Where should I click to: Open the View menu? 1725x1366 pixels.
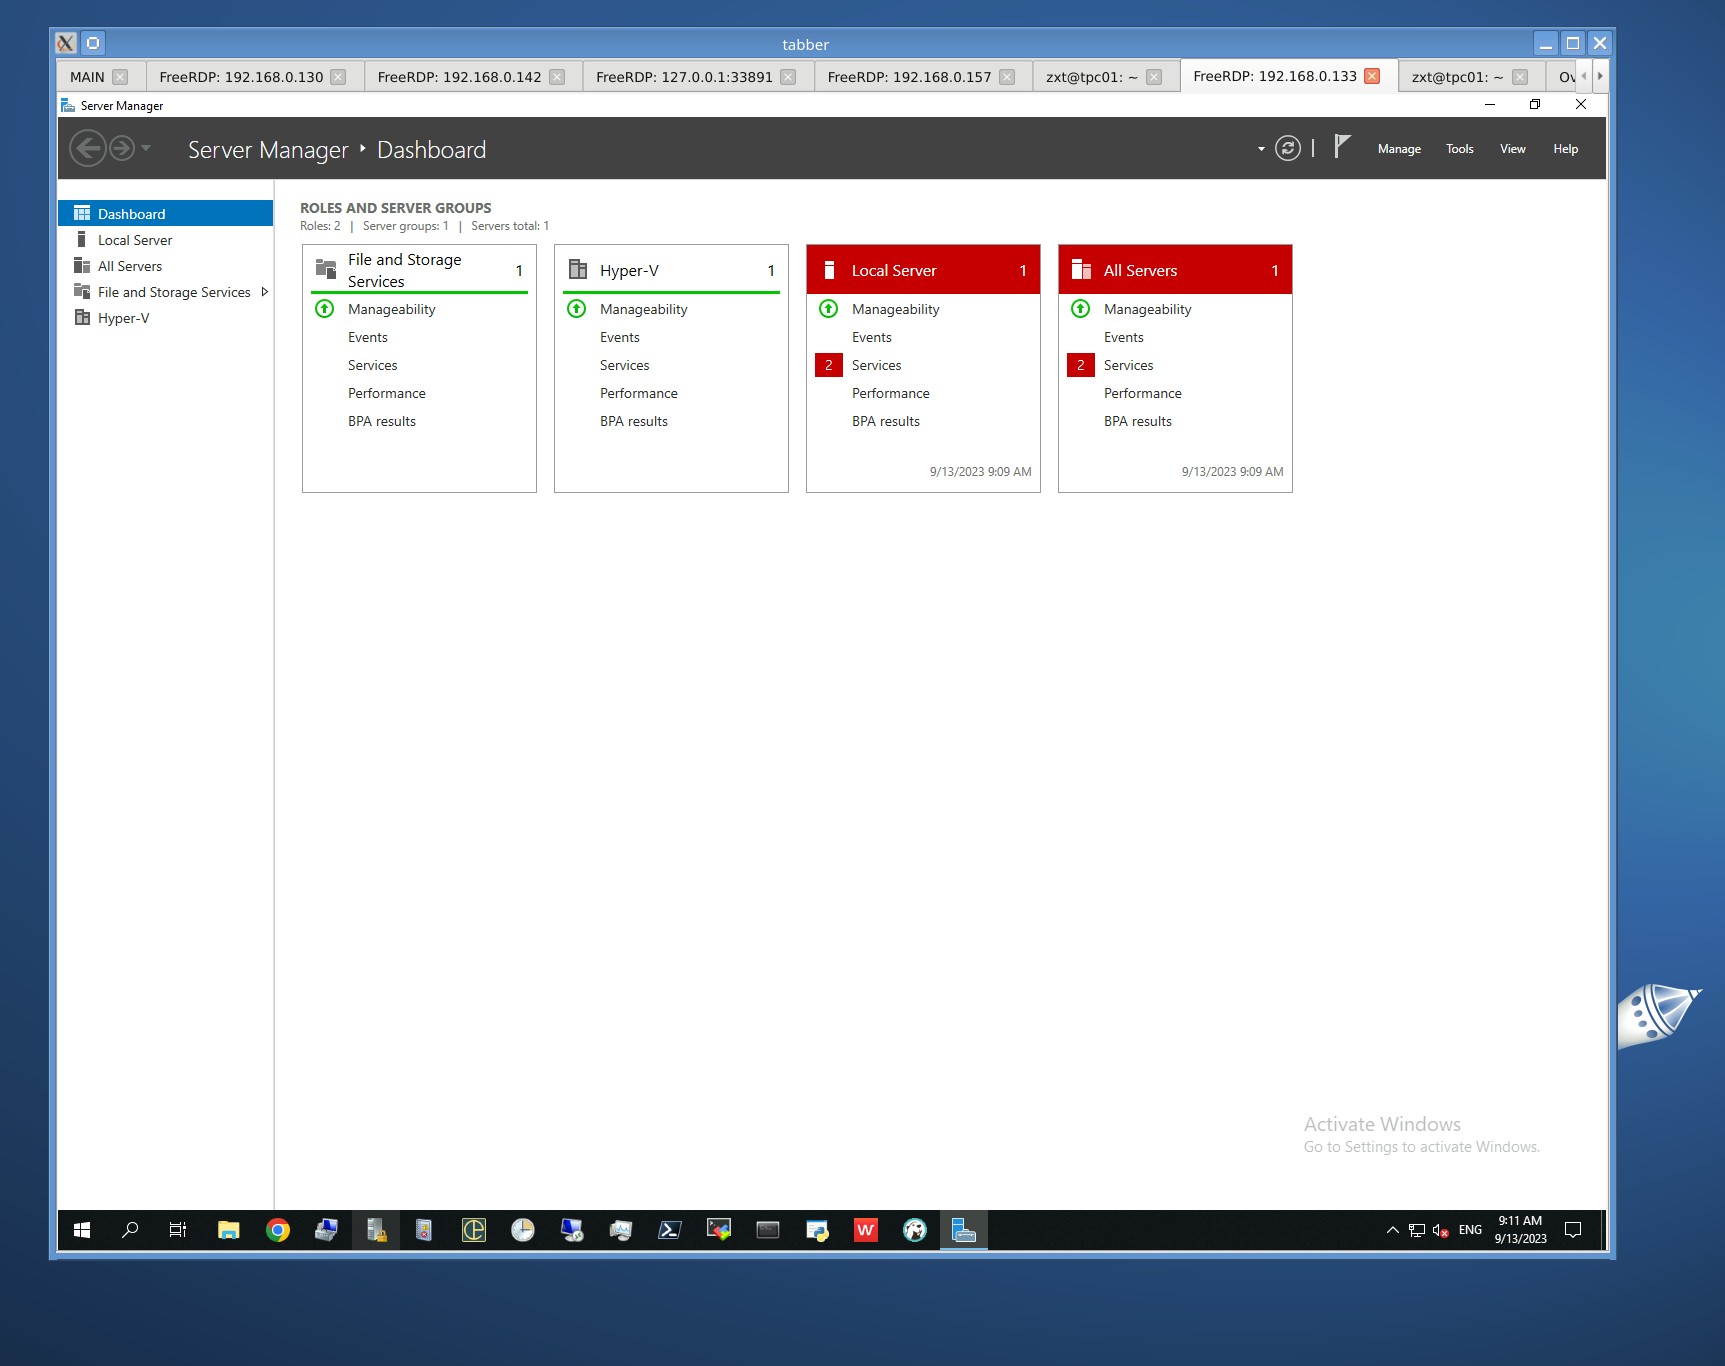(1512, 149)
